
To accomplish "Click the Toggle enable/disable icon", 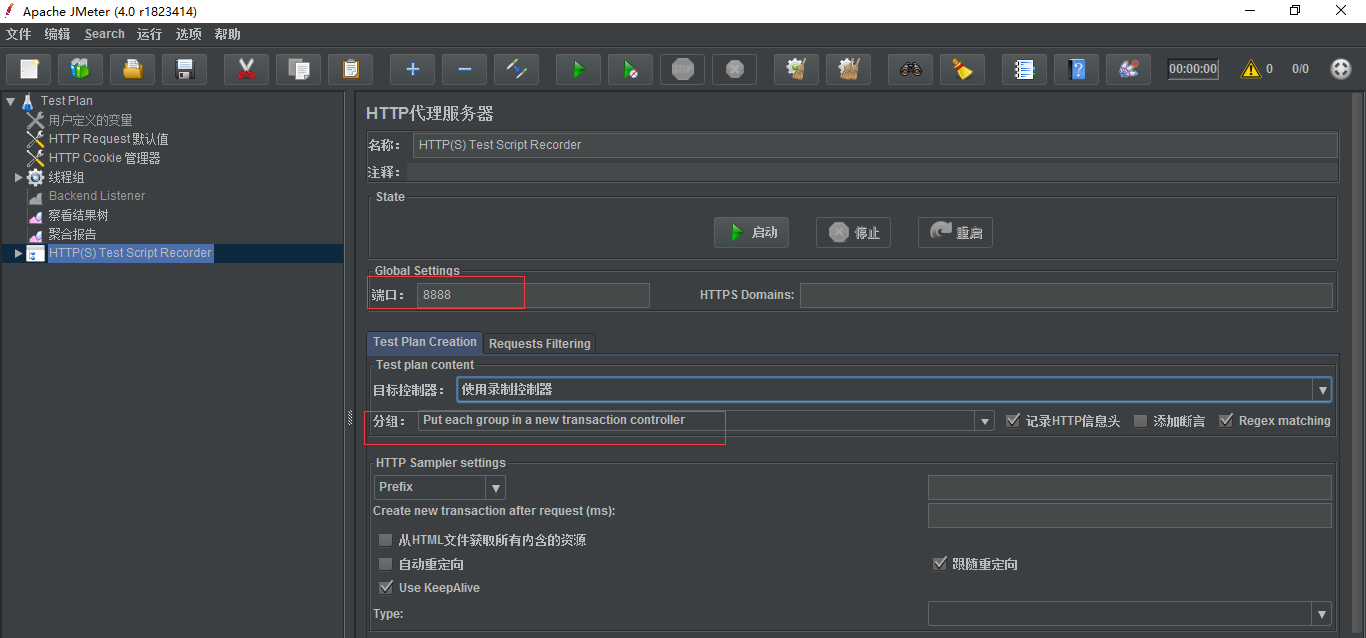I will pyautogui.click(x=516, y=69).
